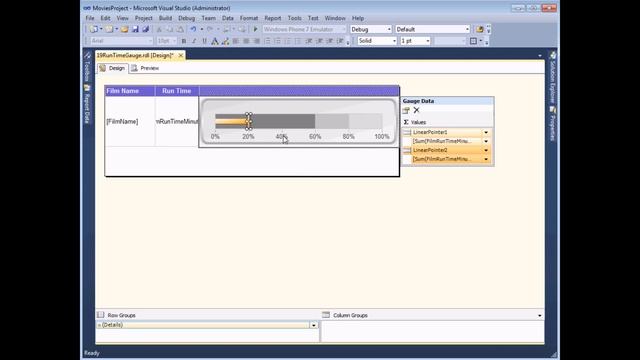Expand first Sum(FilmRunTimeMinu field dropdown
Screen dimensions: 640x360
click(486, 141)
